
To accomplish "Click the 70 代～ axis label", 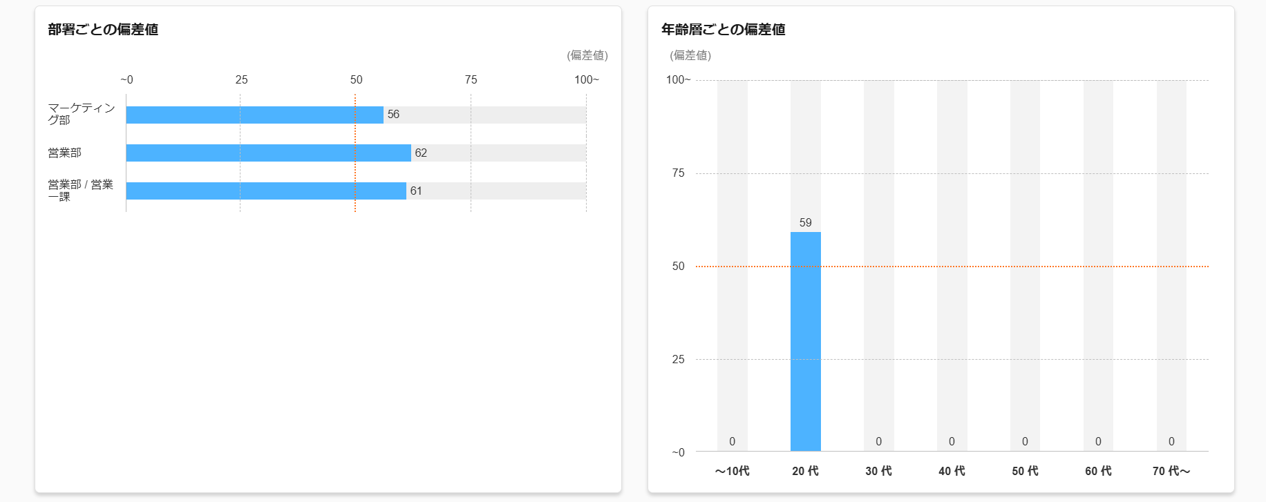I will 1171,471.
